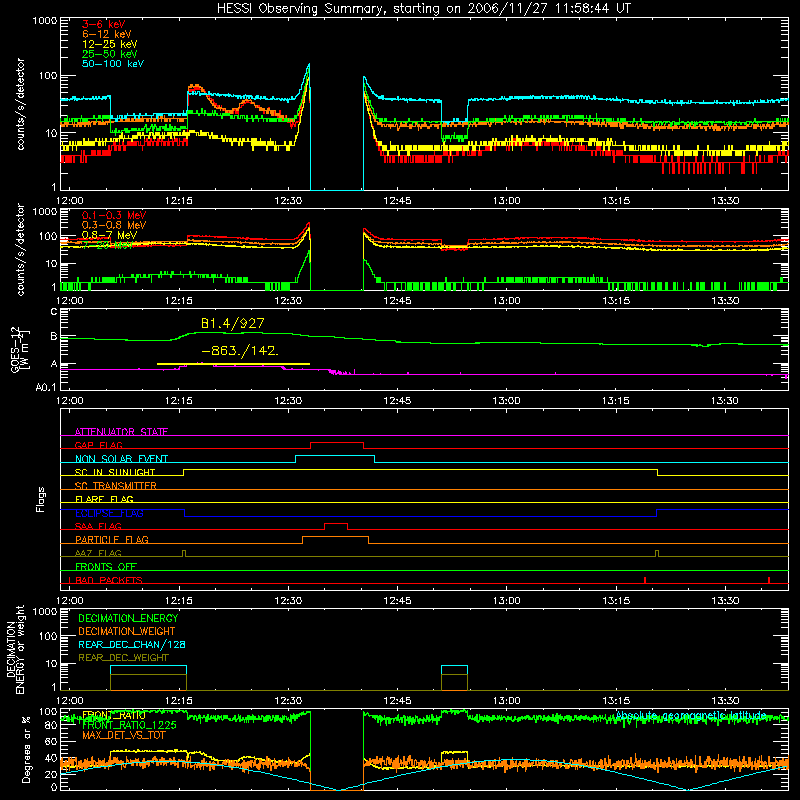
Task: Select the PARTICLE_FLAG label
Action: (x=112, y=539)
